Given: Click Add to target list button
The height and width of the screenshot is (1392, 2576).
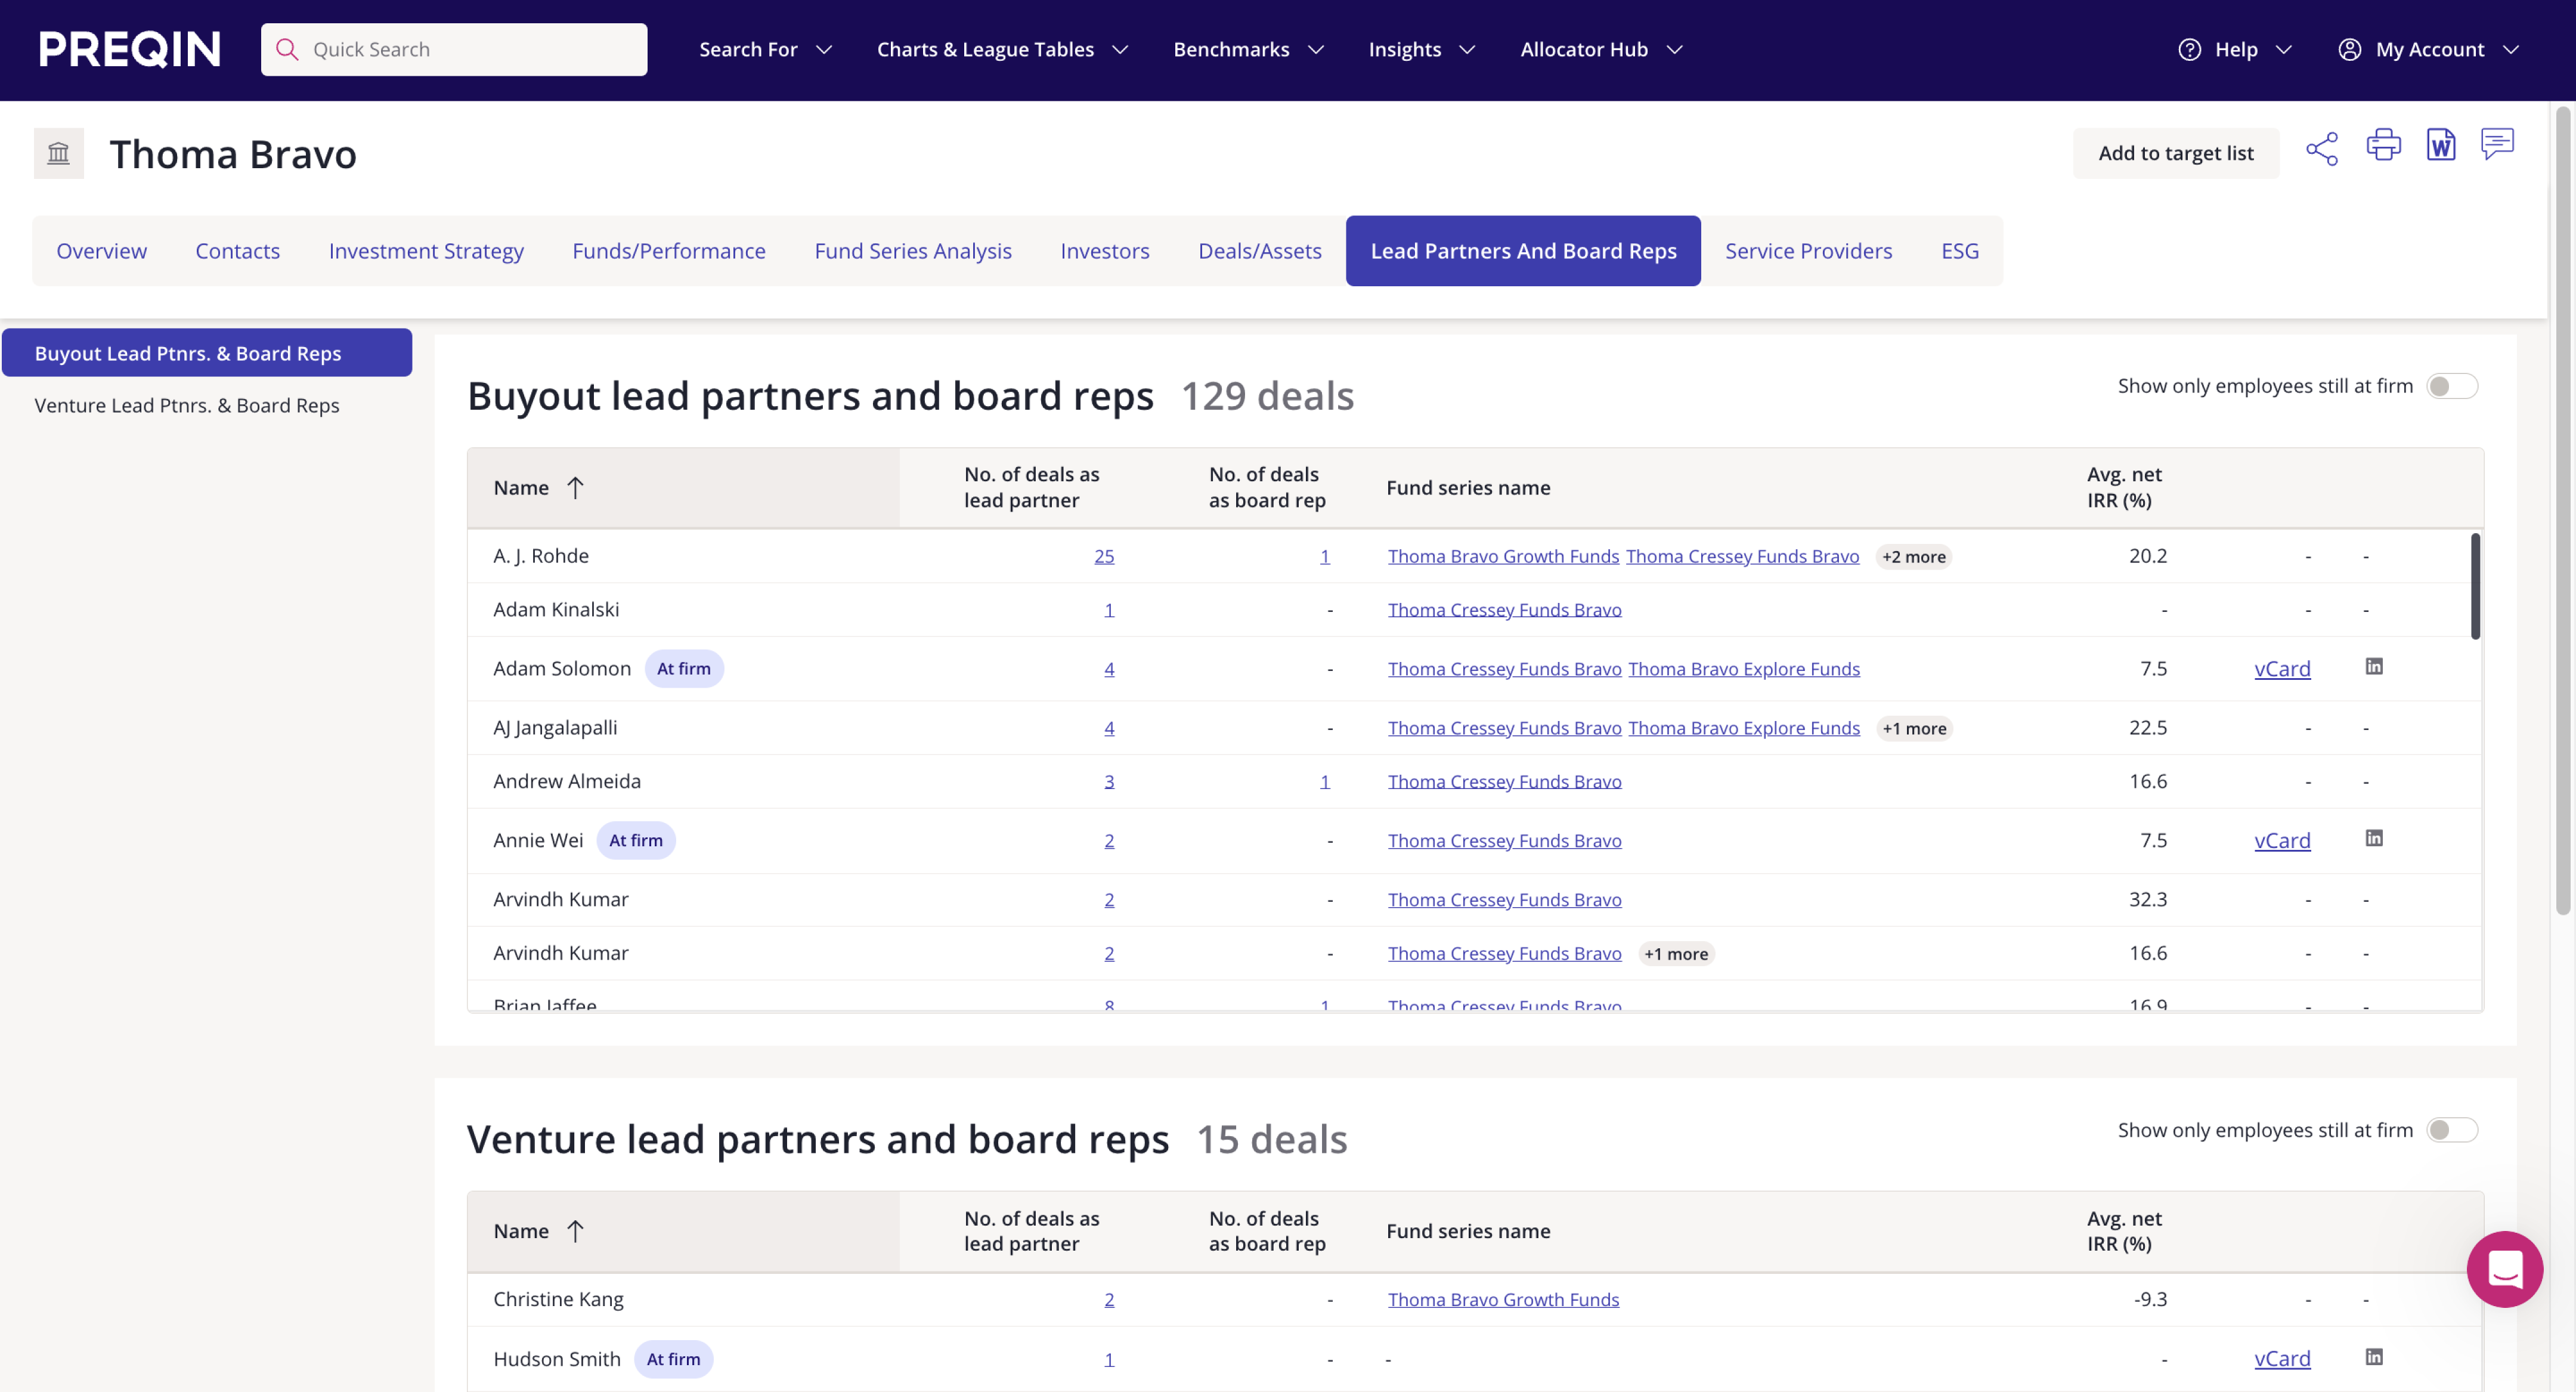Looking at the screenshot, I should pos(2175,153).
